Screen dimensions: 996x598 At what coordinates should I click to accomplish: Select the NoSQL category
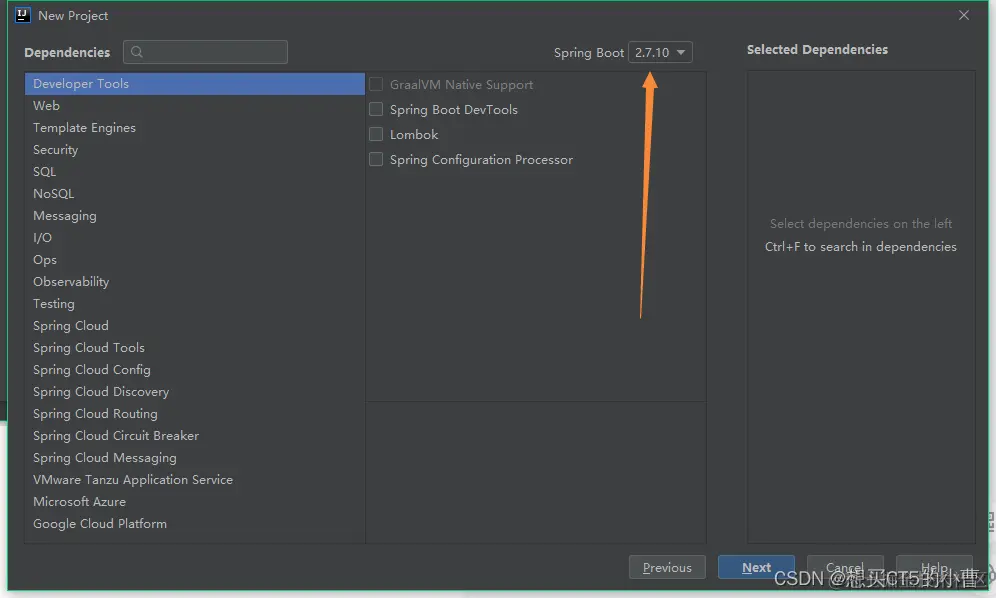(194, 194)
